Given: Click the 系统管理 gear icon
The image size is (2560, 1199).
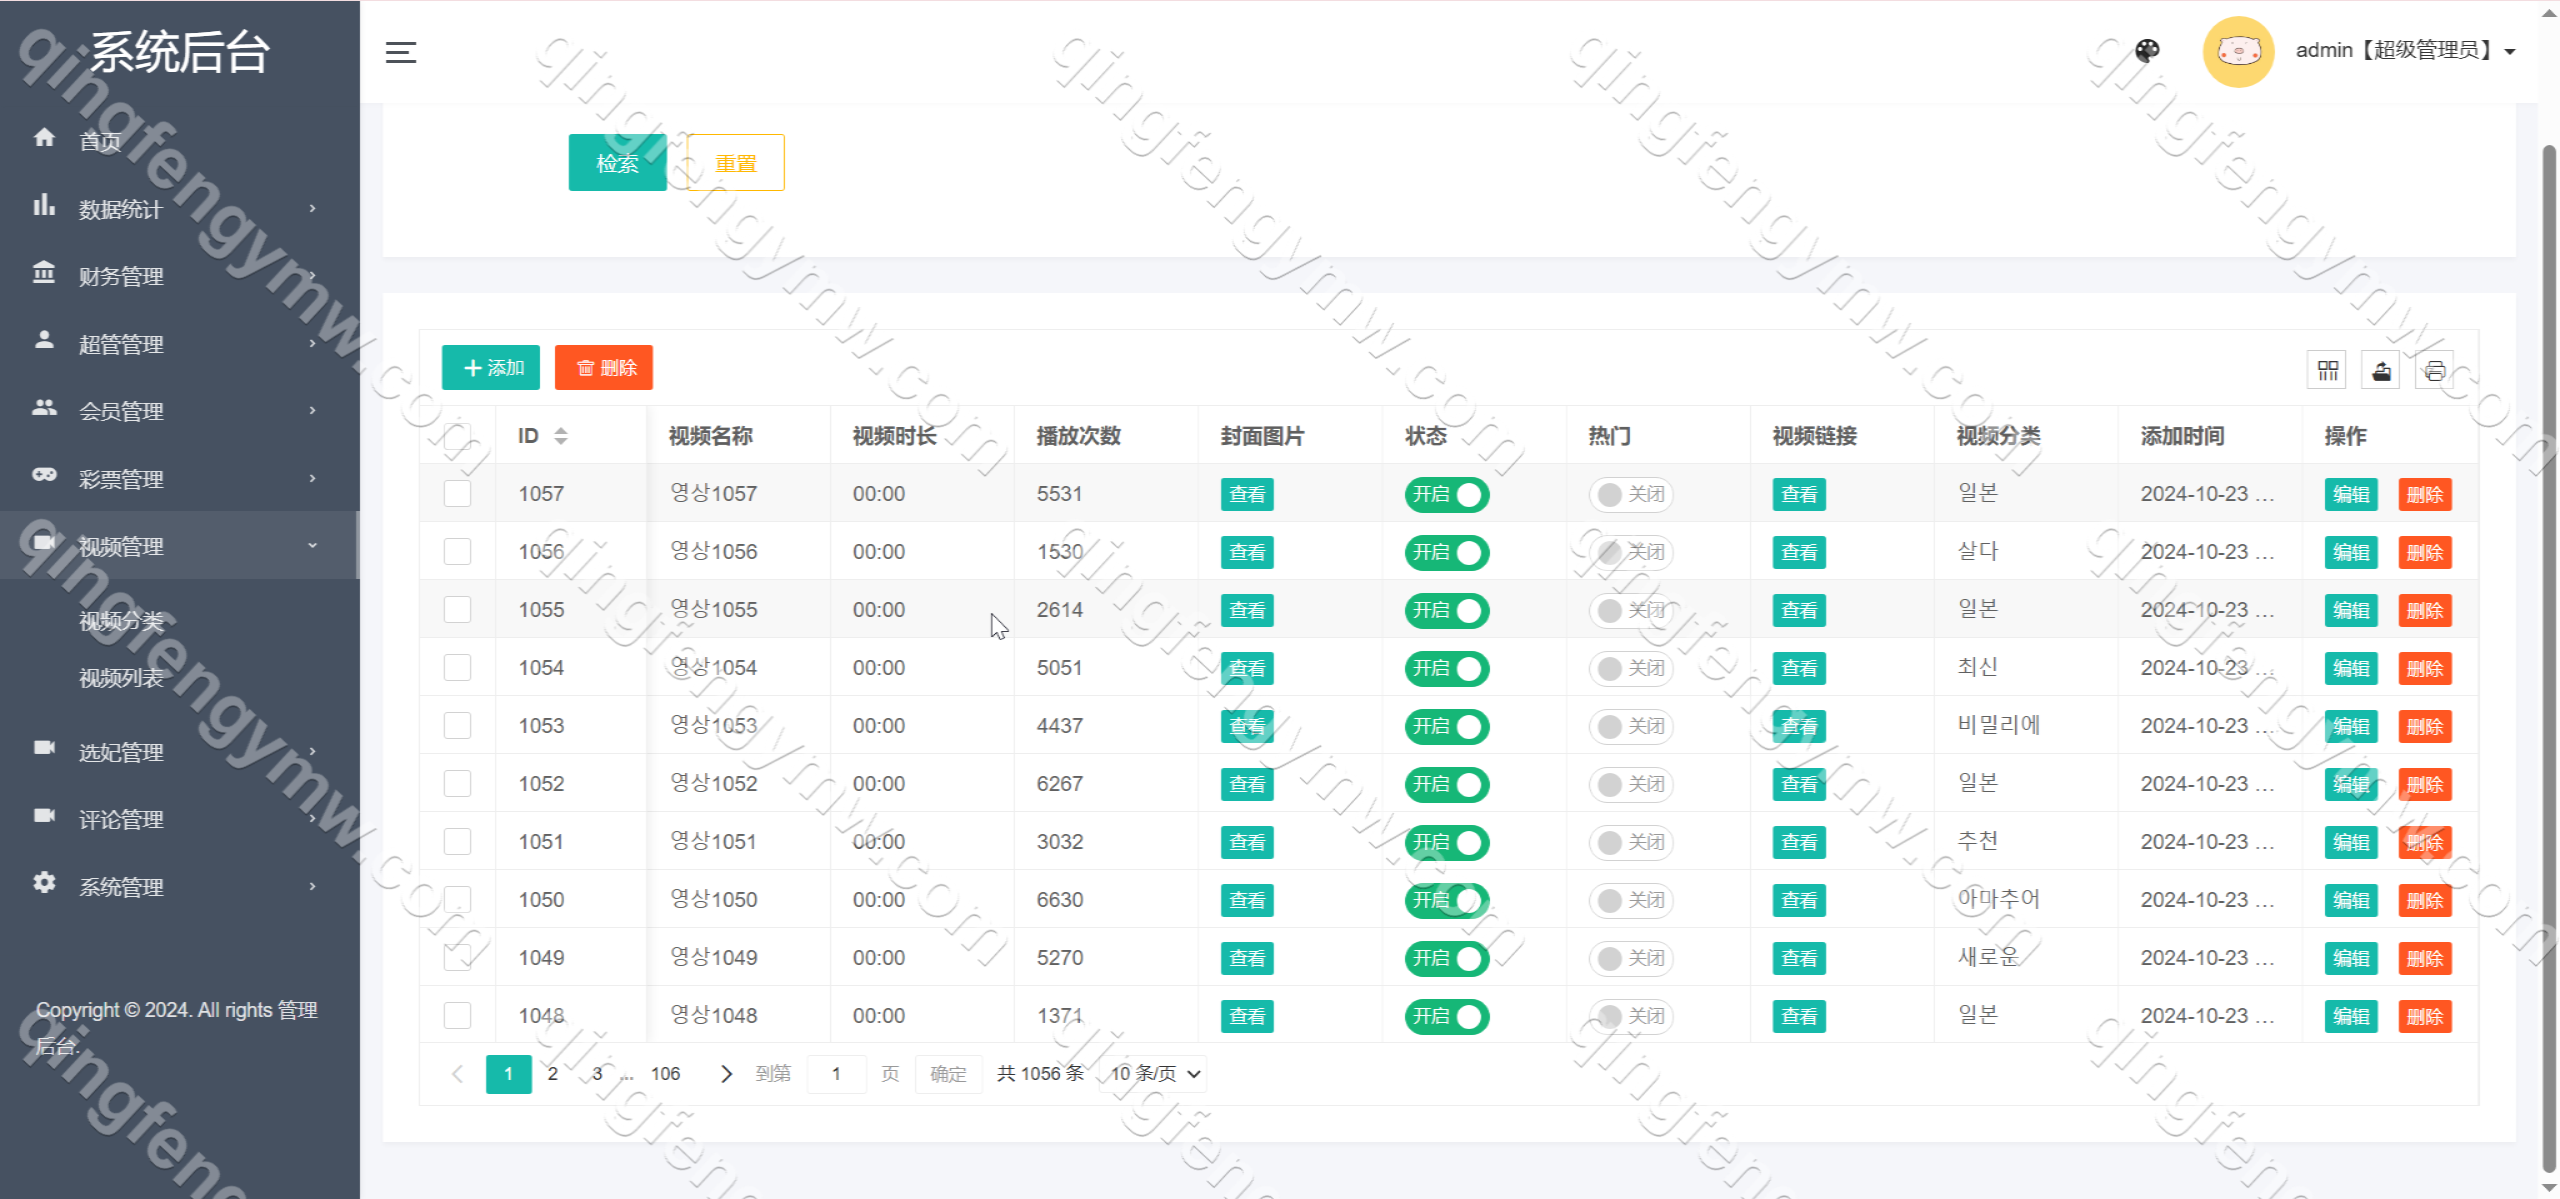Looking at the screenshot, I should tap(44, 883).
